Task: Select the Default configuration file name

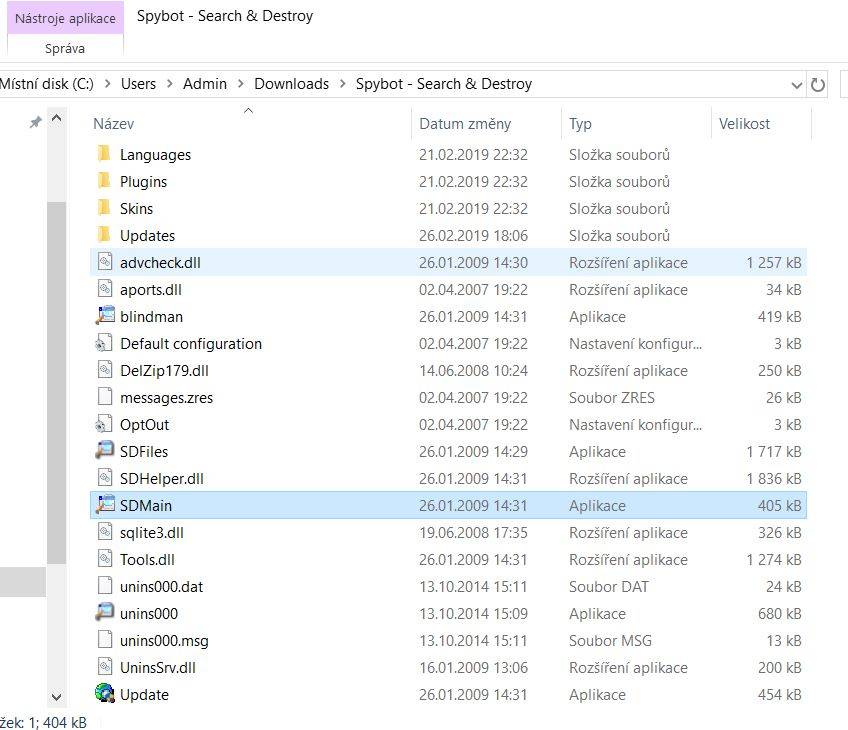Action: click(x=191, y=344)
